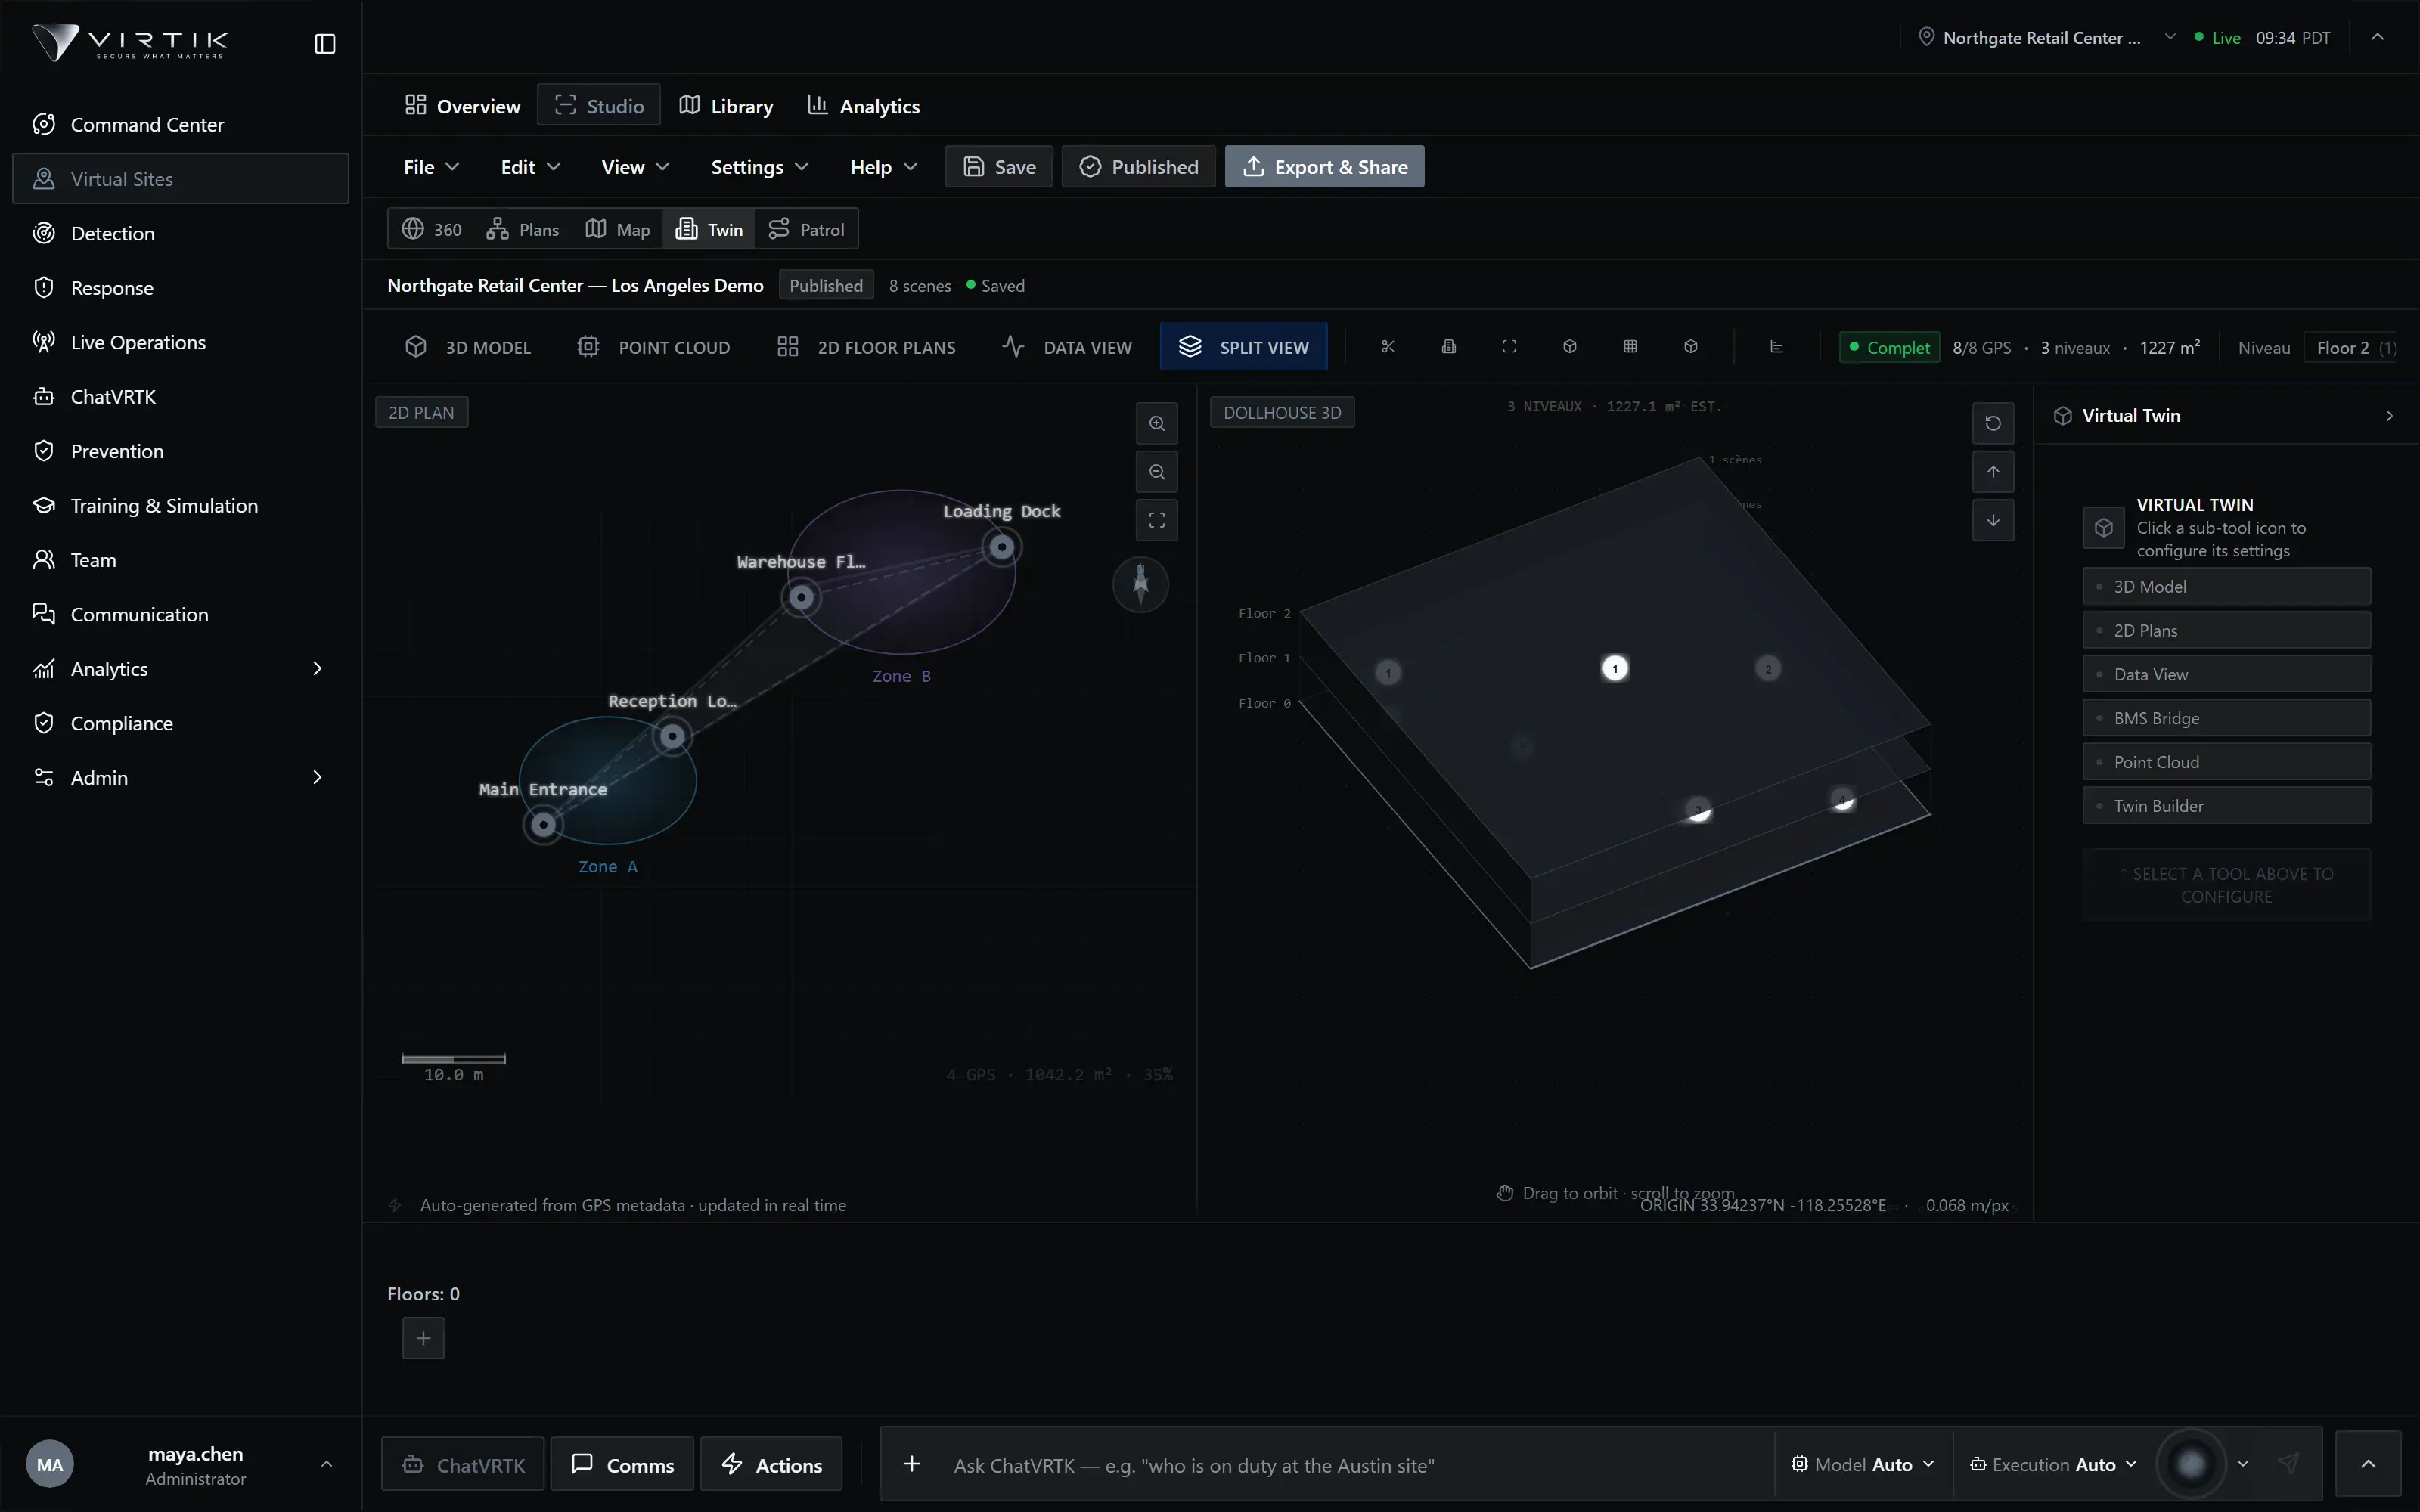This screenshot has height=1512, width=2420.
Task: Switch to Split View mode
Action: [x=1243, y=347]
